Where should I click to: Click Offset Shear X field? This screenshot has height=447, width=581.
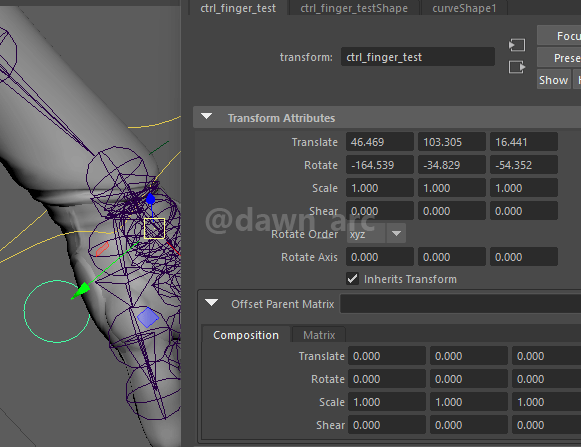(x=387, y=425)
